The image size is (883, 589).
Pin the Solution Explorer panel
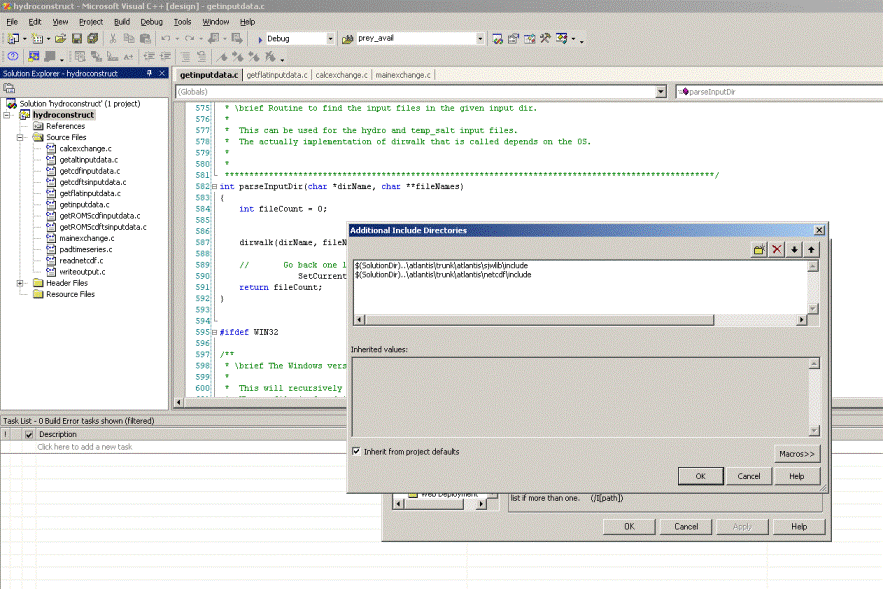(149, 73)
